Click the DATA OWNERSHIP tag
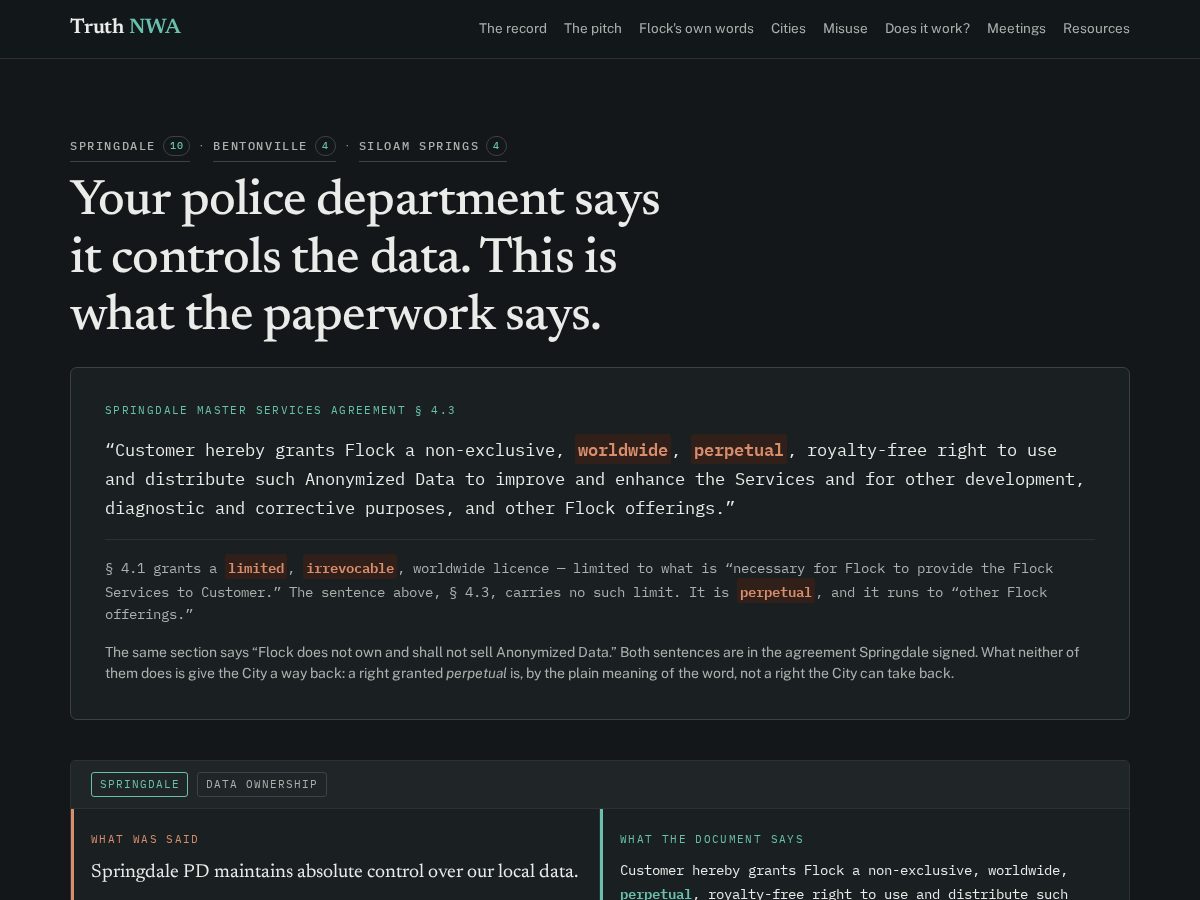The height and width of the screenshot is (900, 1200). [262, 784]
